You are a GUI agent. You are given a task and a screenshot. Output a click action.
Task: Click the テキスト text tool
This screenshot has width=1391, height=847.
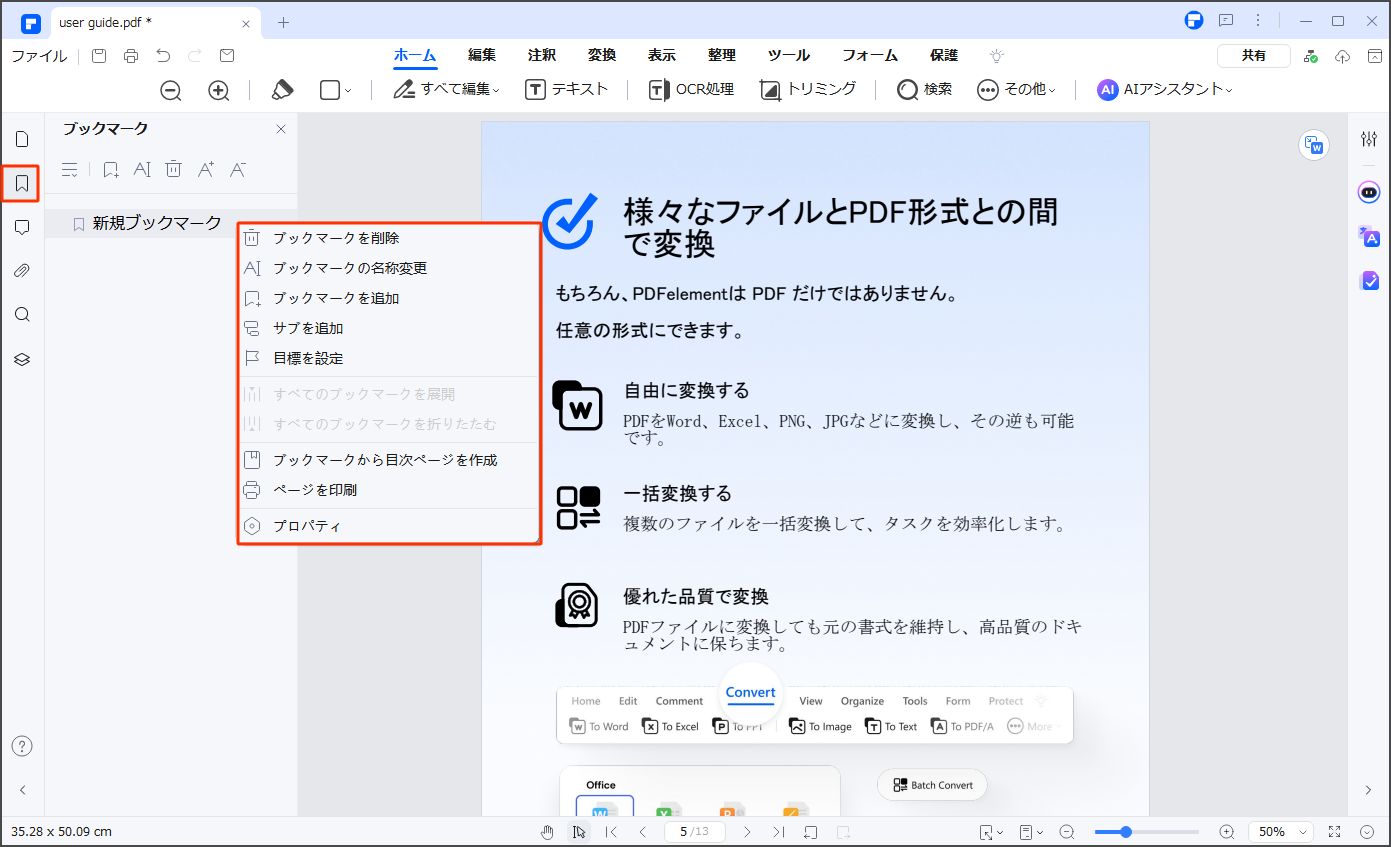click(x=566, y=89)
